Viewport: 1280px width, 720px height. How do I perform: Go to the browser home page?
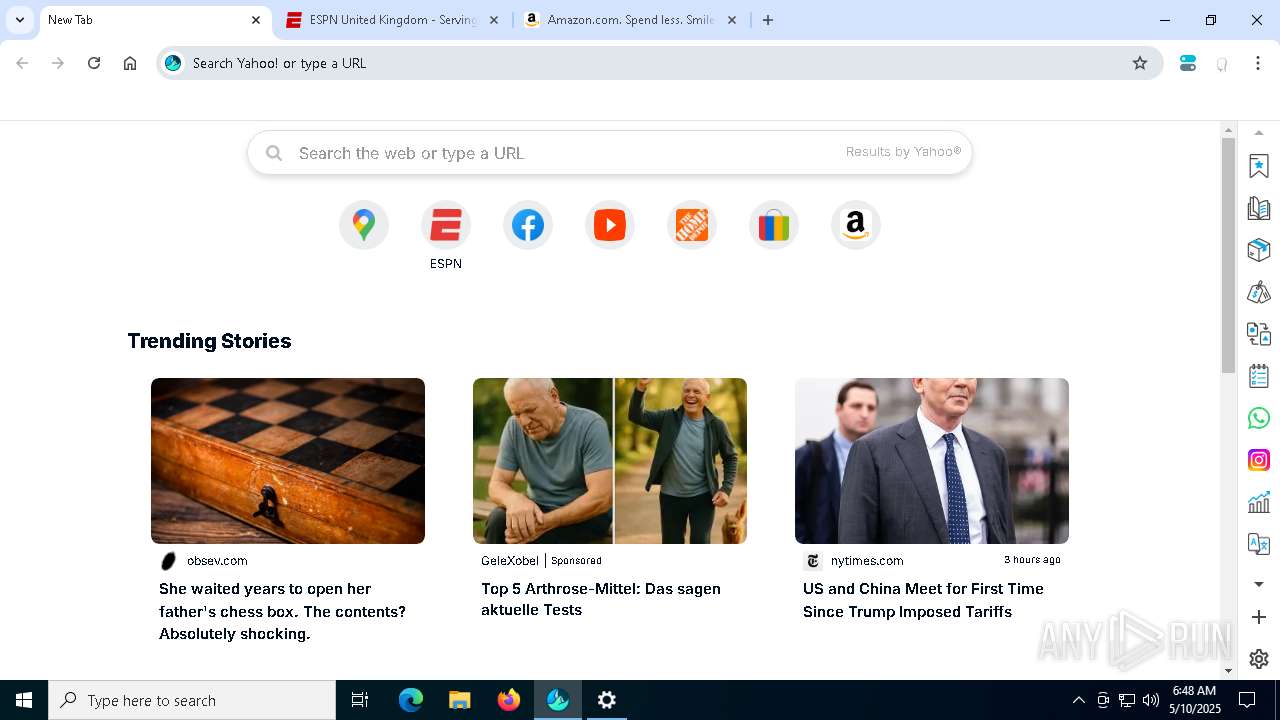130,63
